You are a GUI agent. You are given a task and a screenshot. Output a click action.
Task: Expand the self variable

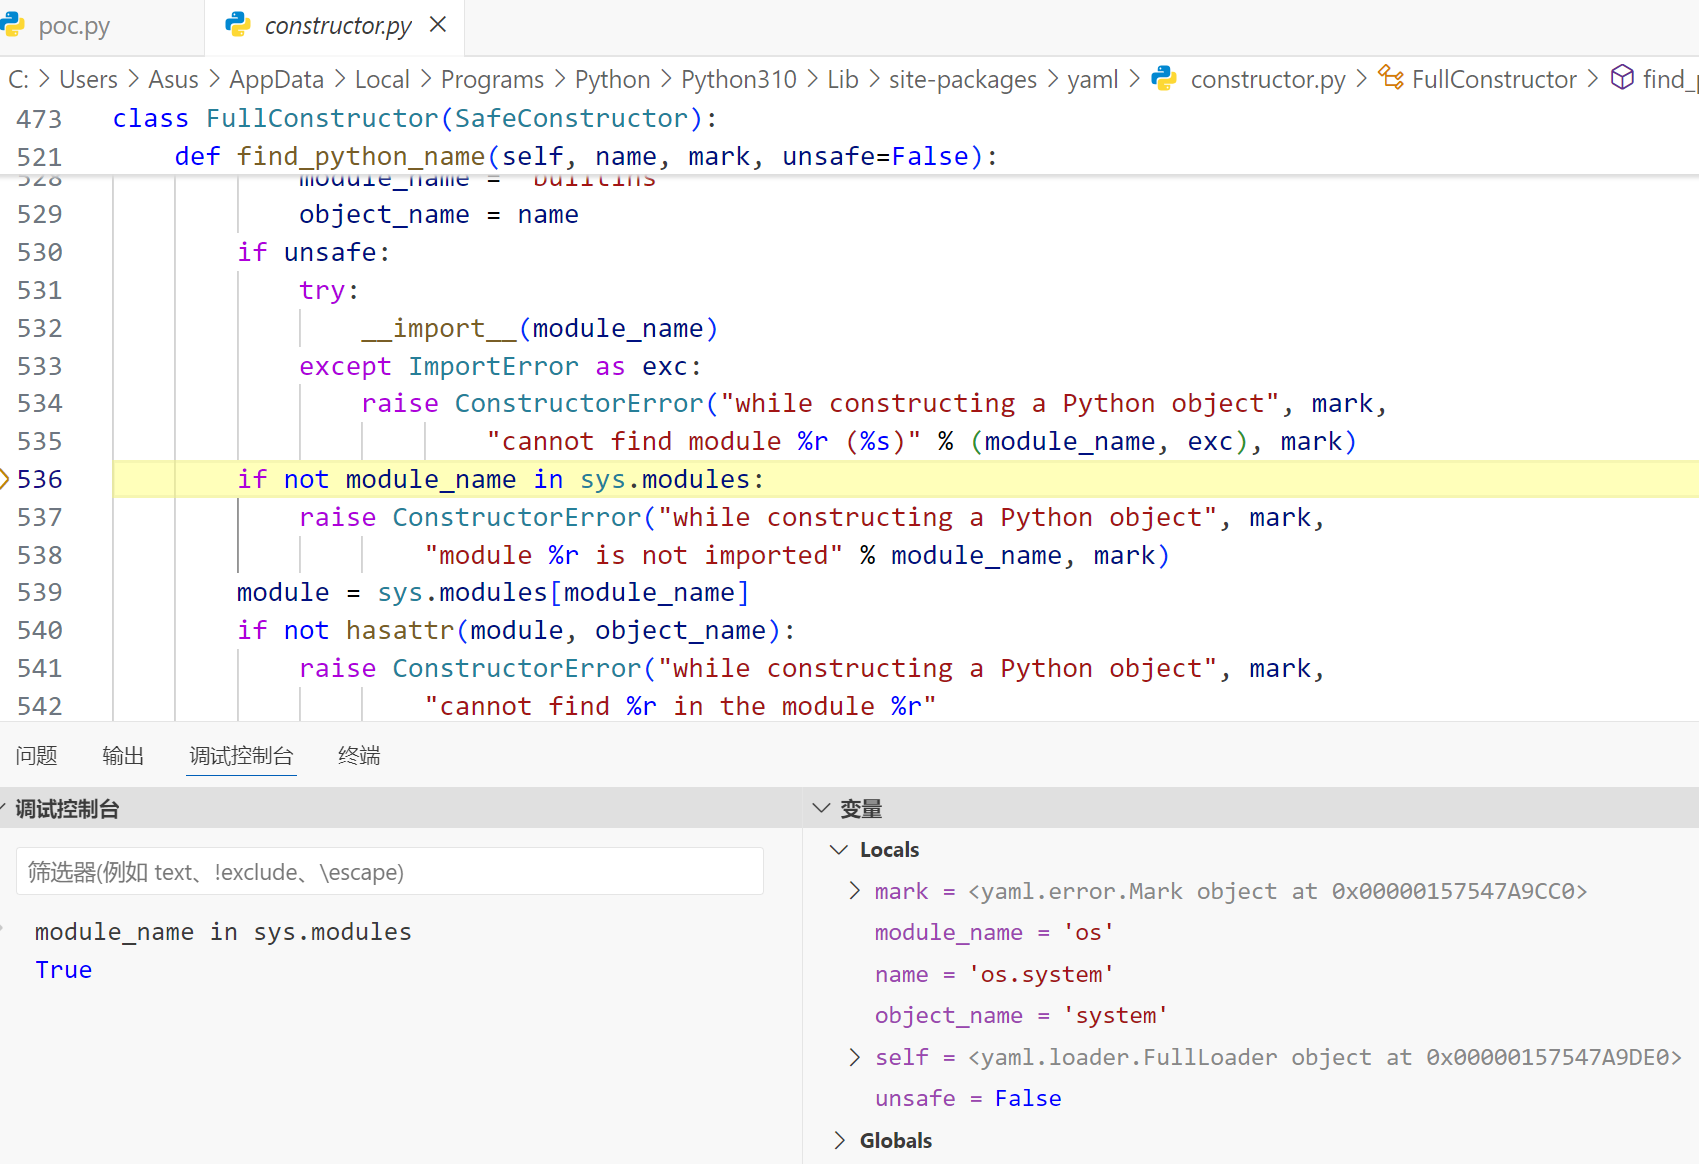(854, 1057)
